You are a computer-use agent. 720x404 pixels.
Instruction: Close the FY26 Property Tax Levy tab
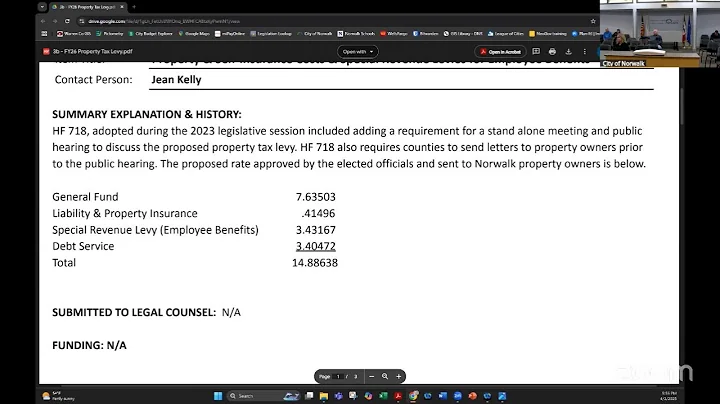122,7
